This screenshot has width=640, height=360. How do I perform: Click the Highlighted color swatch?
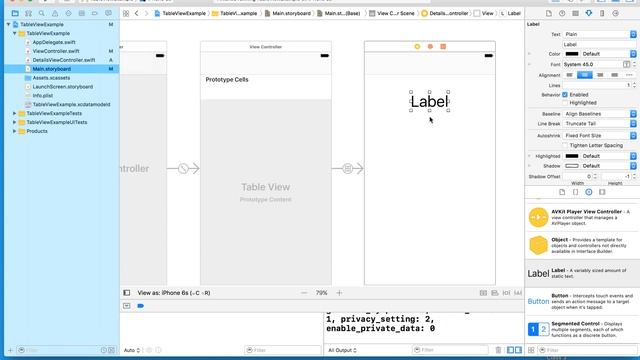pyautogui.click(x=572, y=156)
